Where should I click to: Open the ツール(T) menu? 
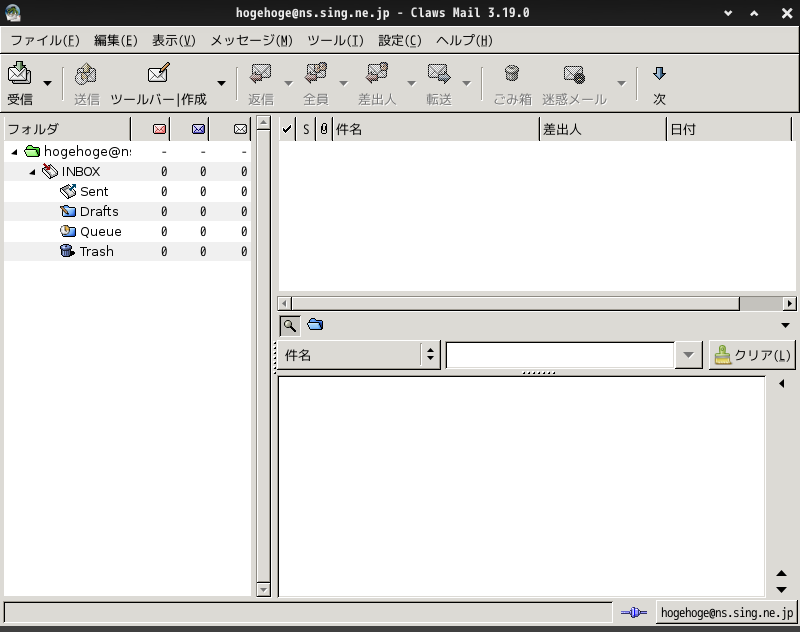tap(335, 40)
